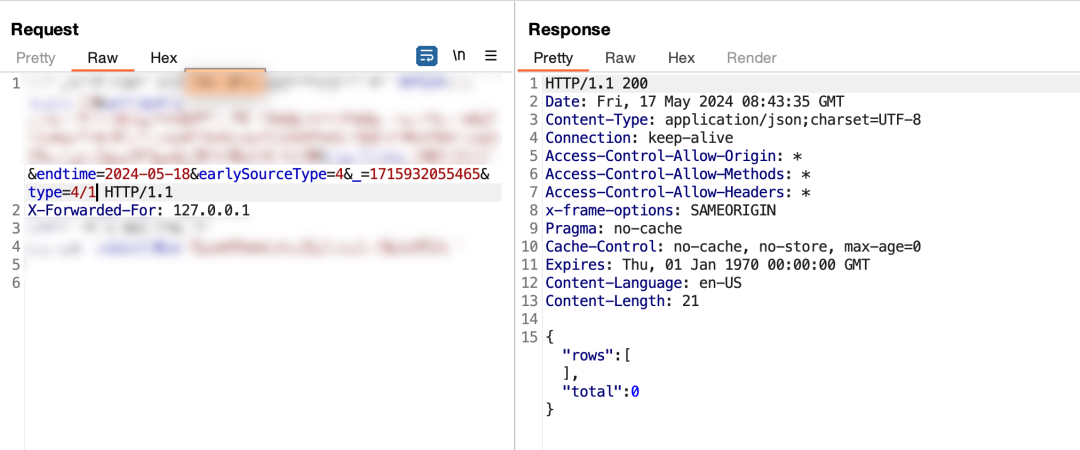This screenshot has height=450, width=1080.
Task: Open the Request hamburger options menu
Action: pyautogui.click(x=491, y=56)
